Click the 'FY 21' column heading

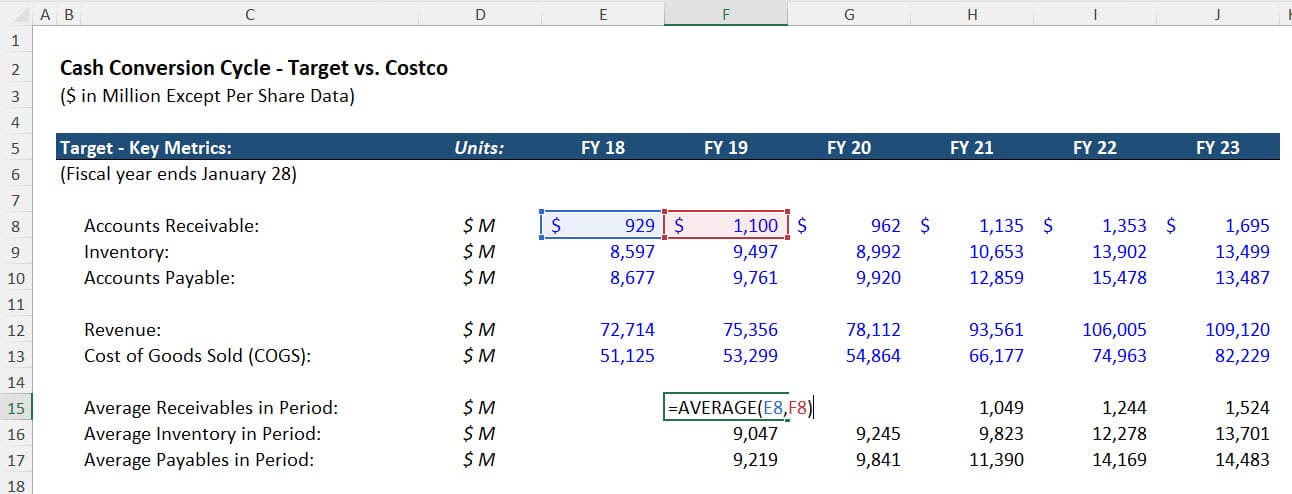coord(972,148)
